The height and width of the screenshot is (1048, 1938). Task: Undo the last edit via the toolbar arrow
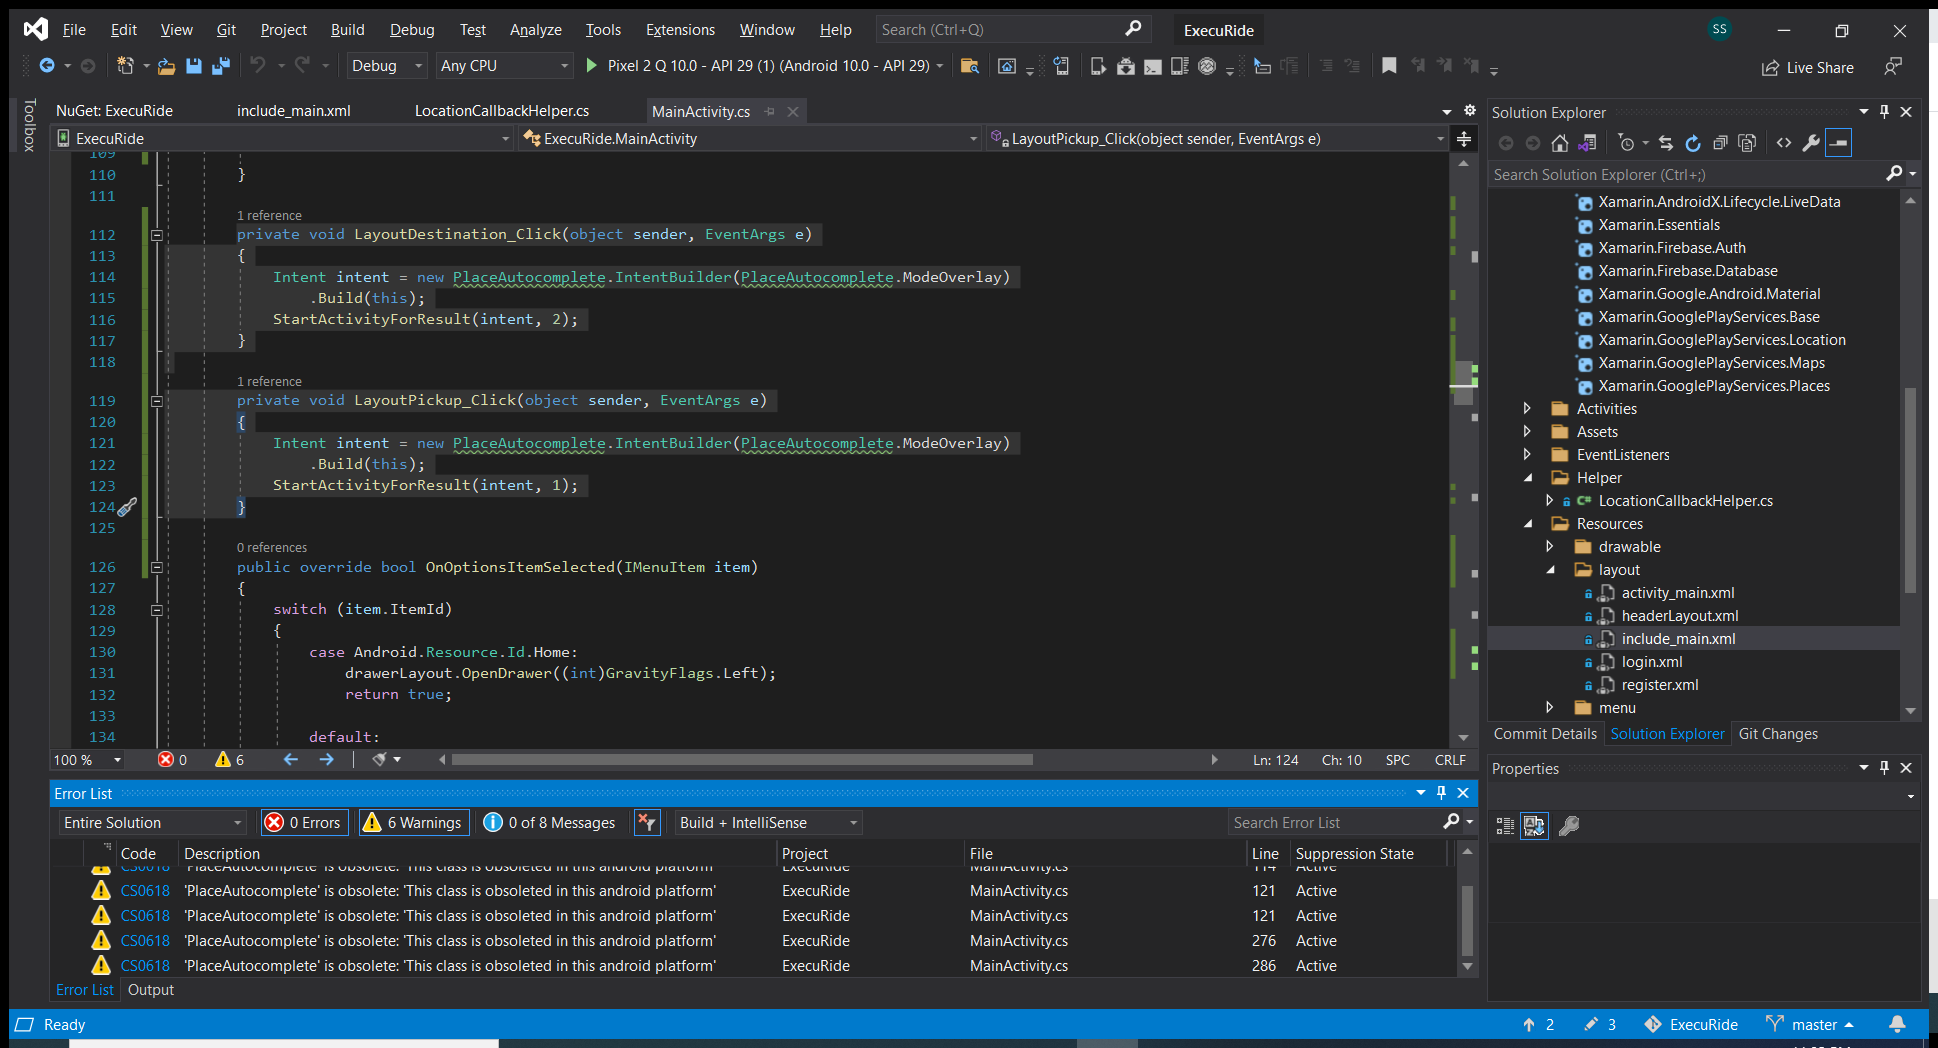[258, 66]
